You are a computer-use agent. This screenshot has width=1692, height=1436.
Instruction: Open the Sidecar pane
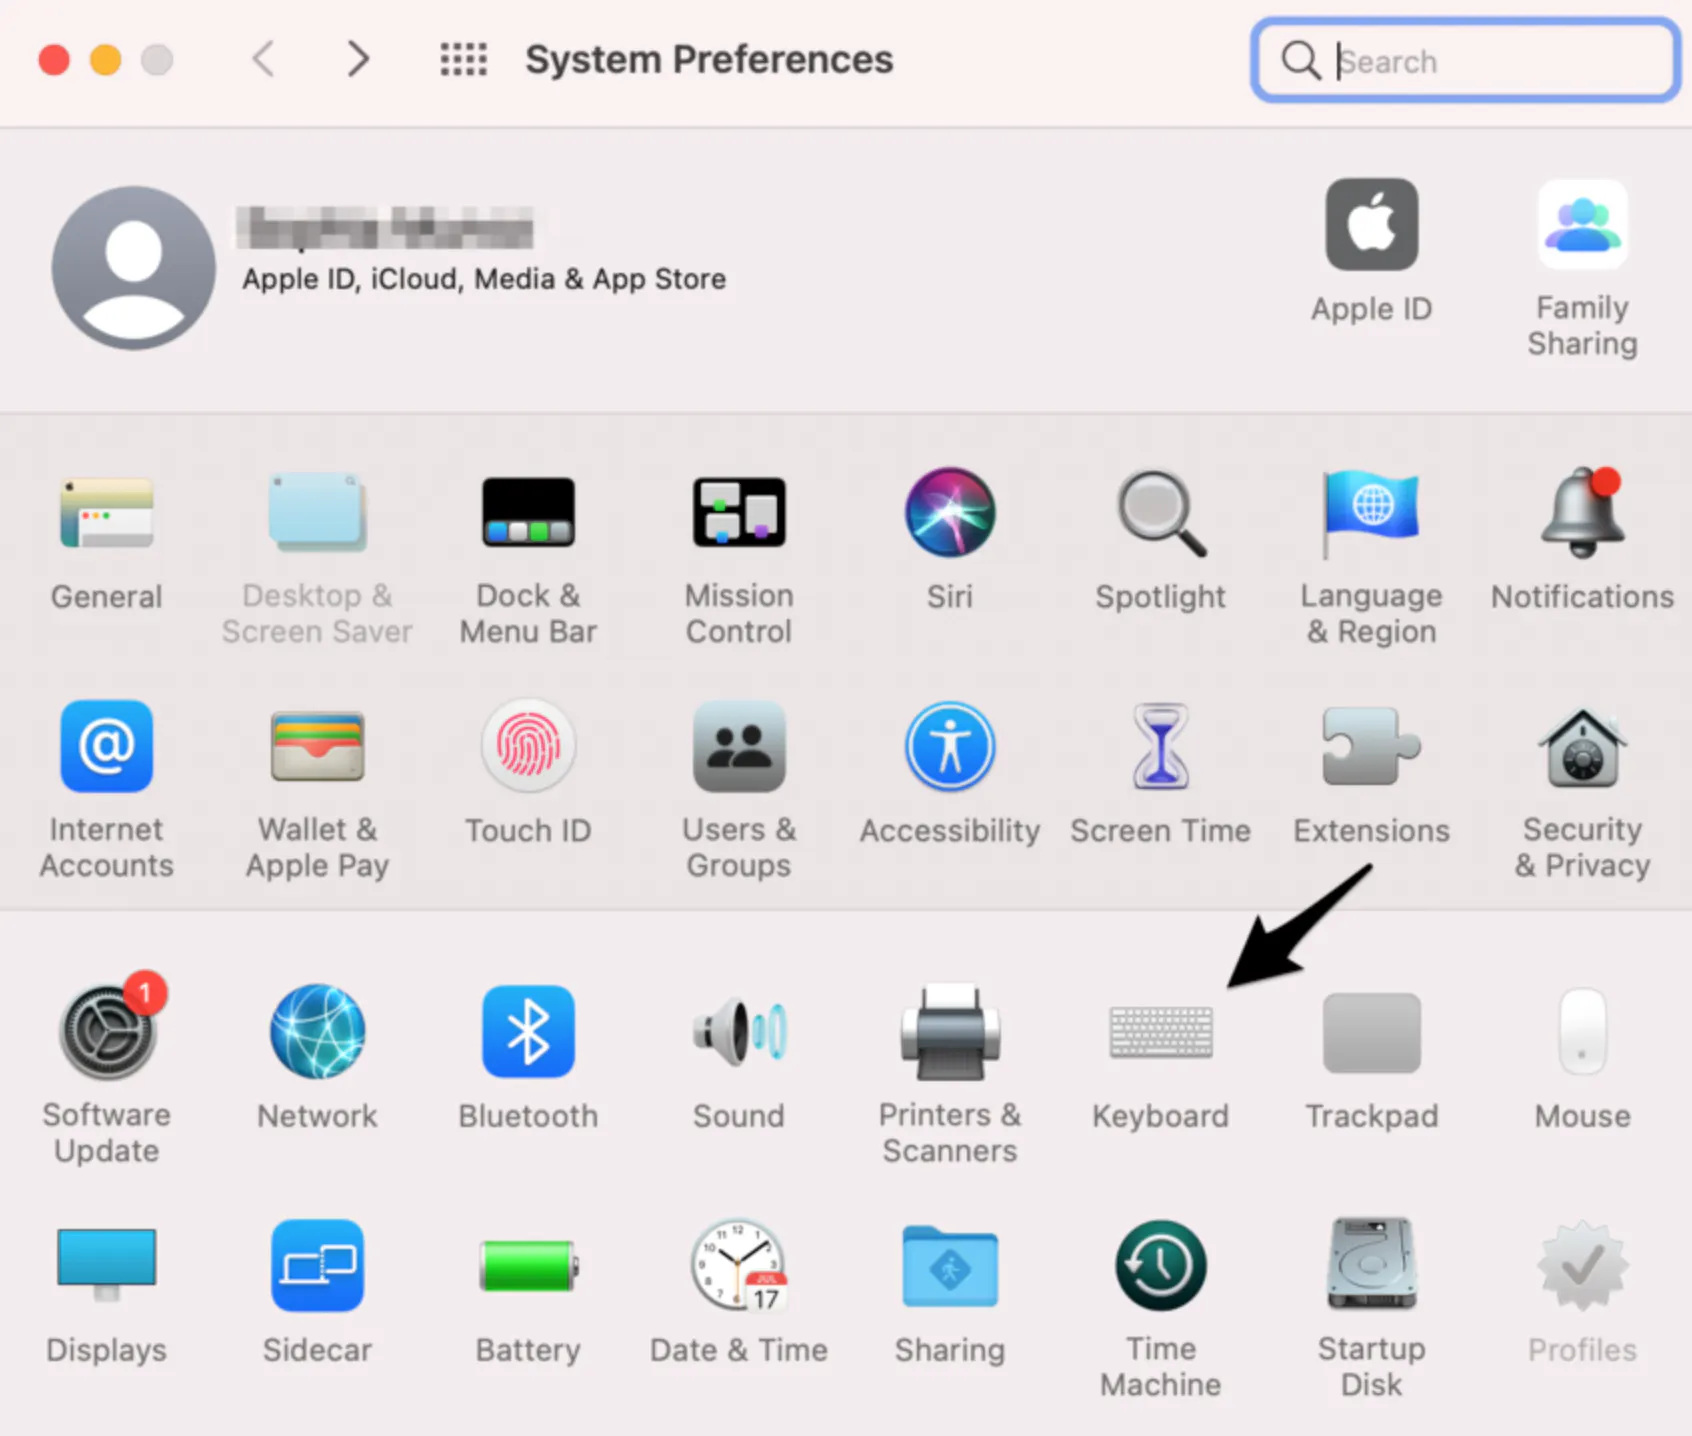[x=317, y=1265]
